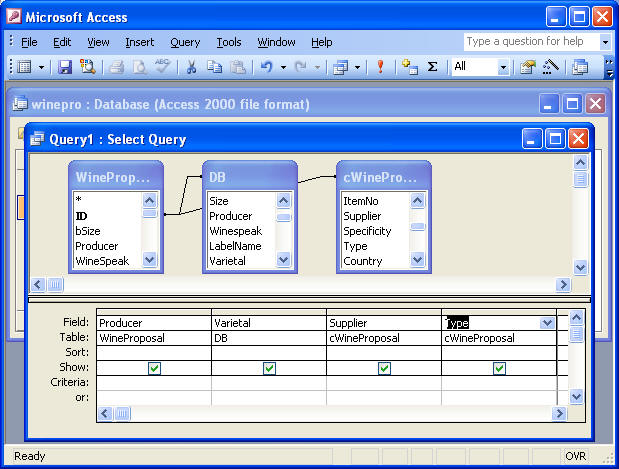Click the Design View toolbar icon
619x469 pixels.
[24, 67]
